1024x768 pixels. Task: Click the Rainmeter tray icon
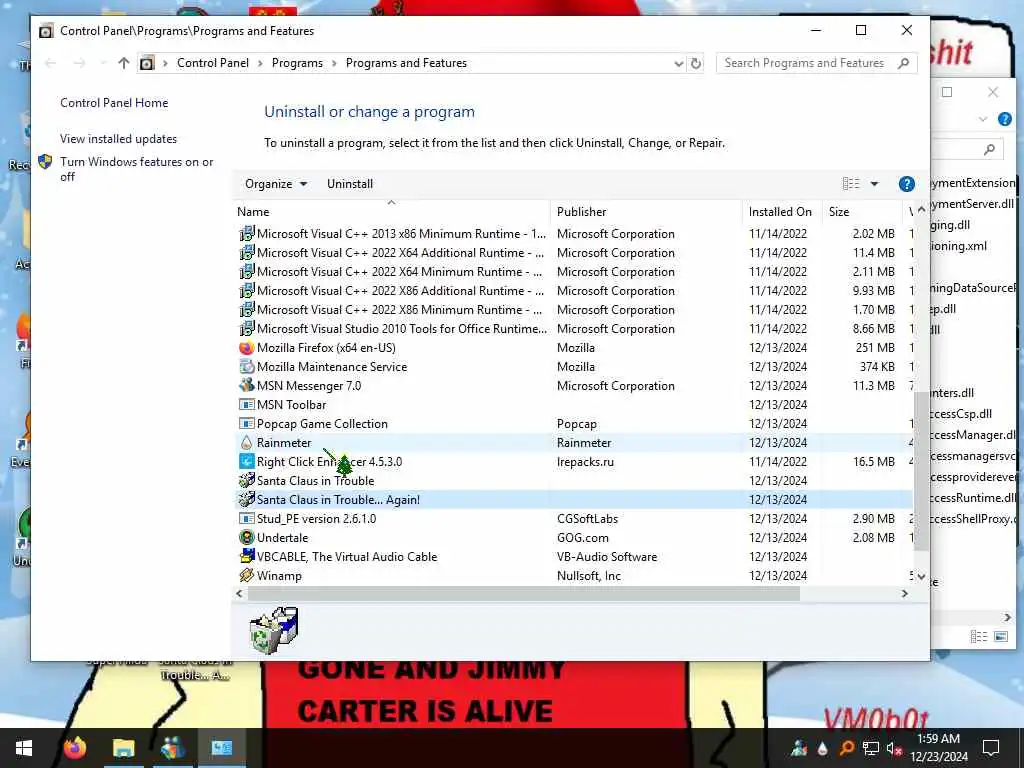[x=822, y=748]
